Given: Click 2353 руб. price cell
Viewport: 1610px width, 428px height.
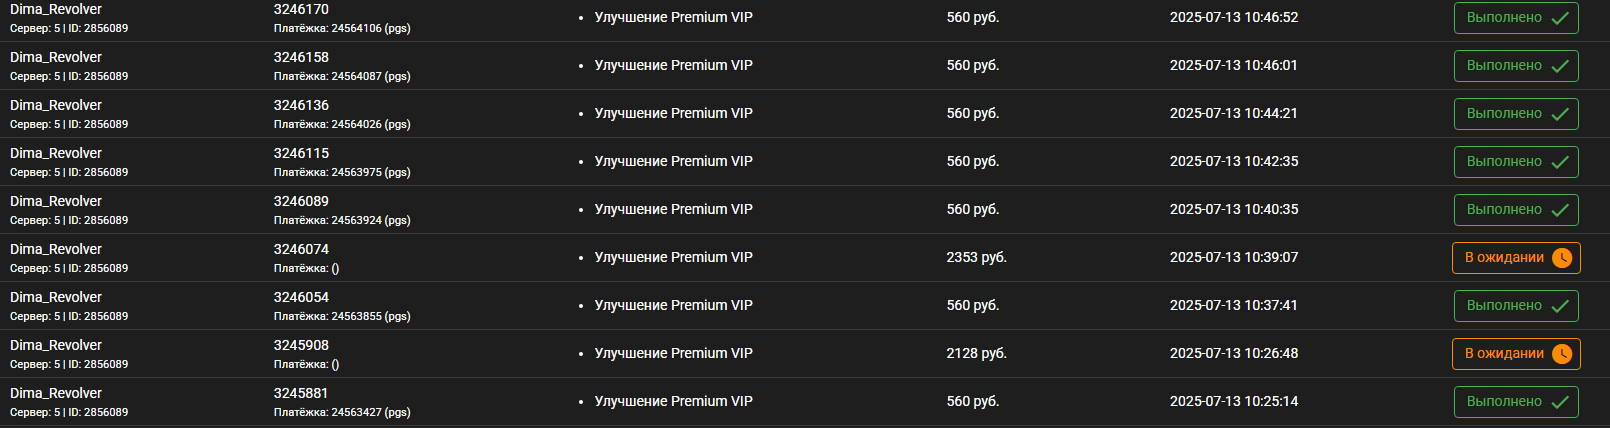Looking at the screenshot, I should [x=976, y=257].
